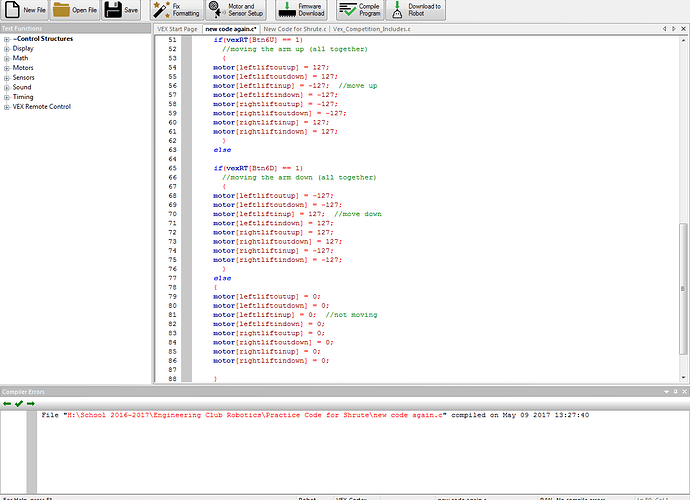The height and width of the screenshot is (500, 690).
Task: Click 'motor[leftliftoutup] = 127;' on line 54
Action: (271, 67)
